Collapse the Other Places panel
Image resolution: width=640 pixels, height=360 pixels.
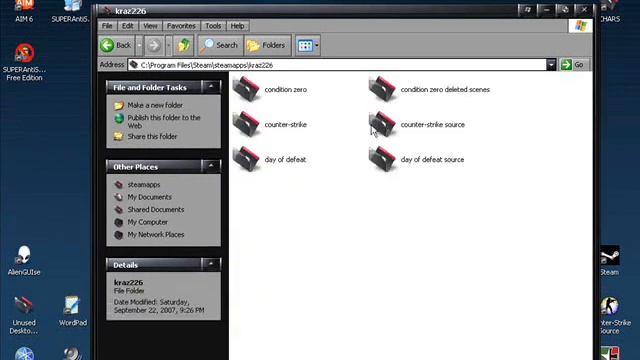(x=211, y=166)
